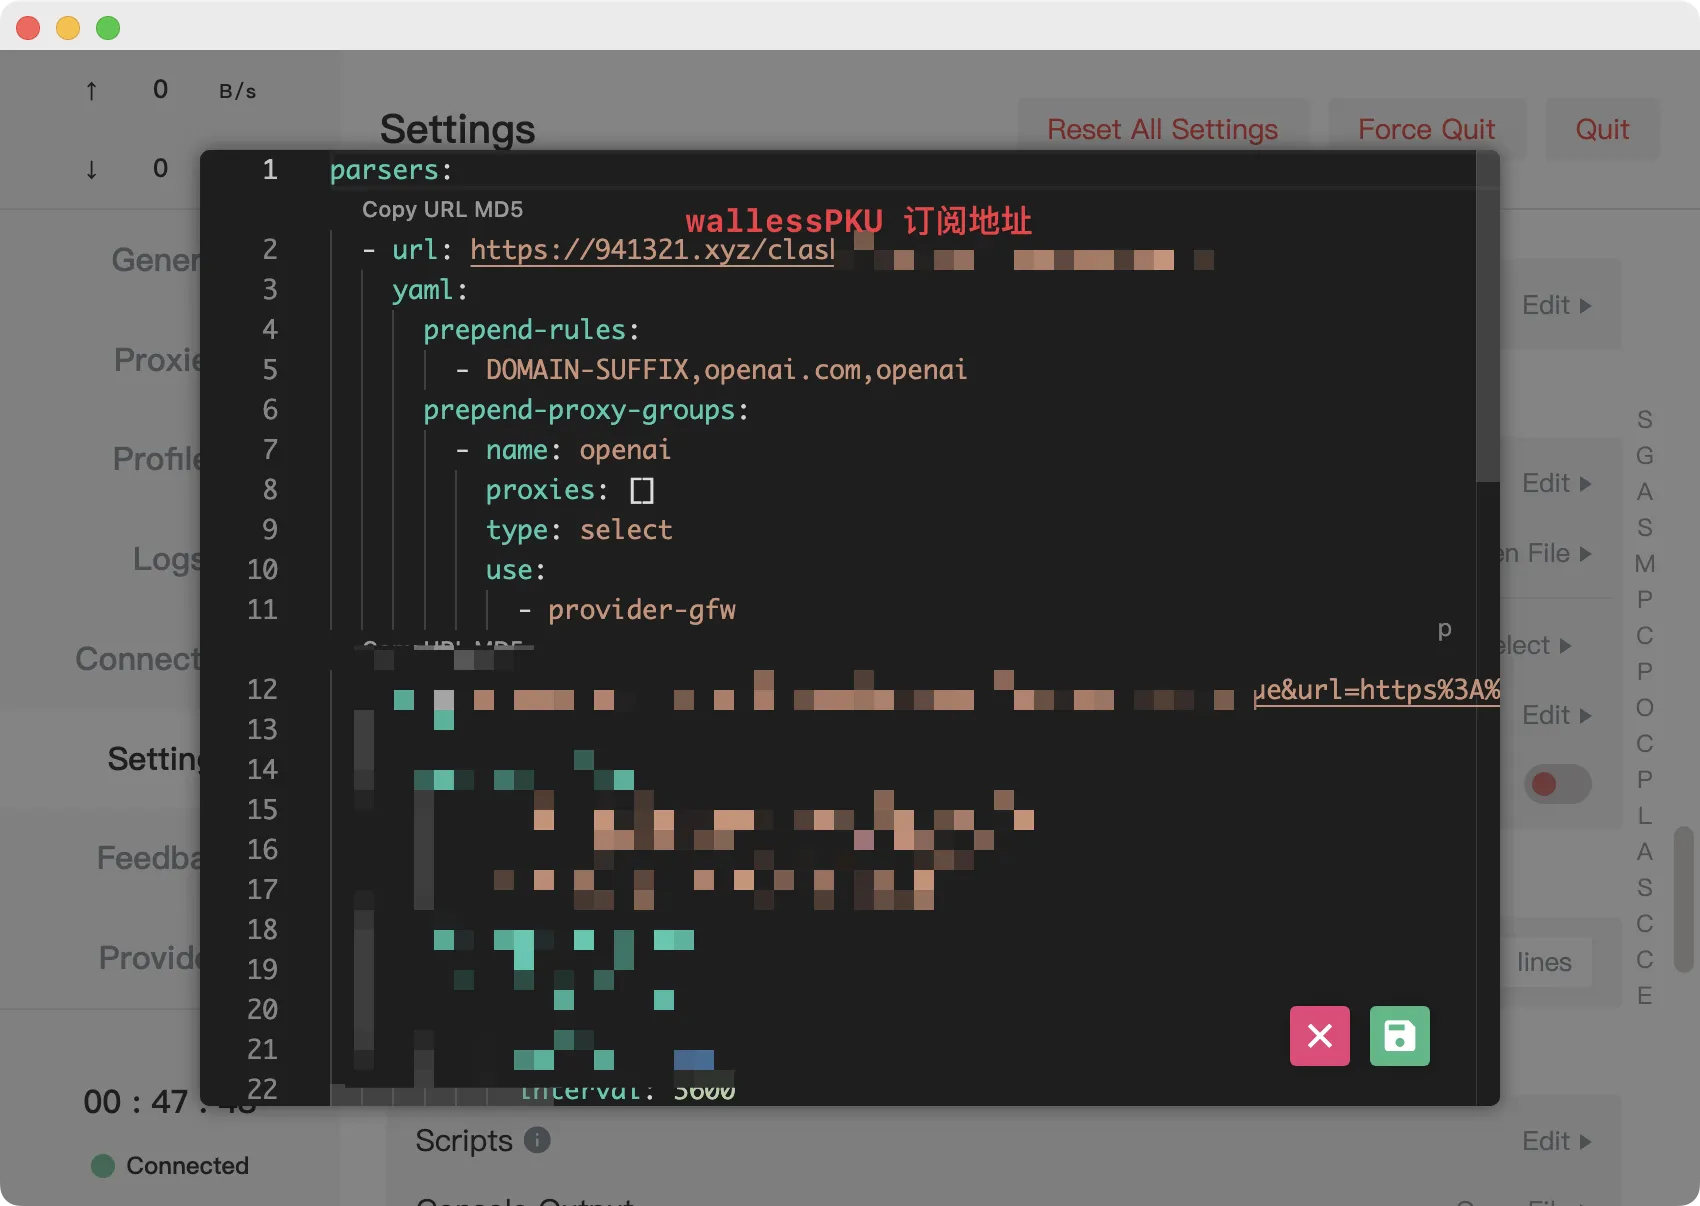Screen dimensions: 1700x1206
Task: Click the Scripts info icon
Action: click(537, 1140)
